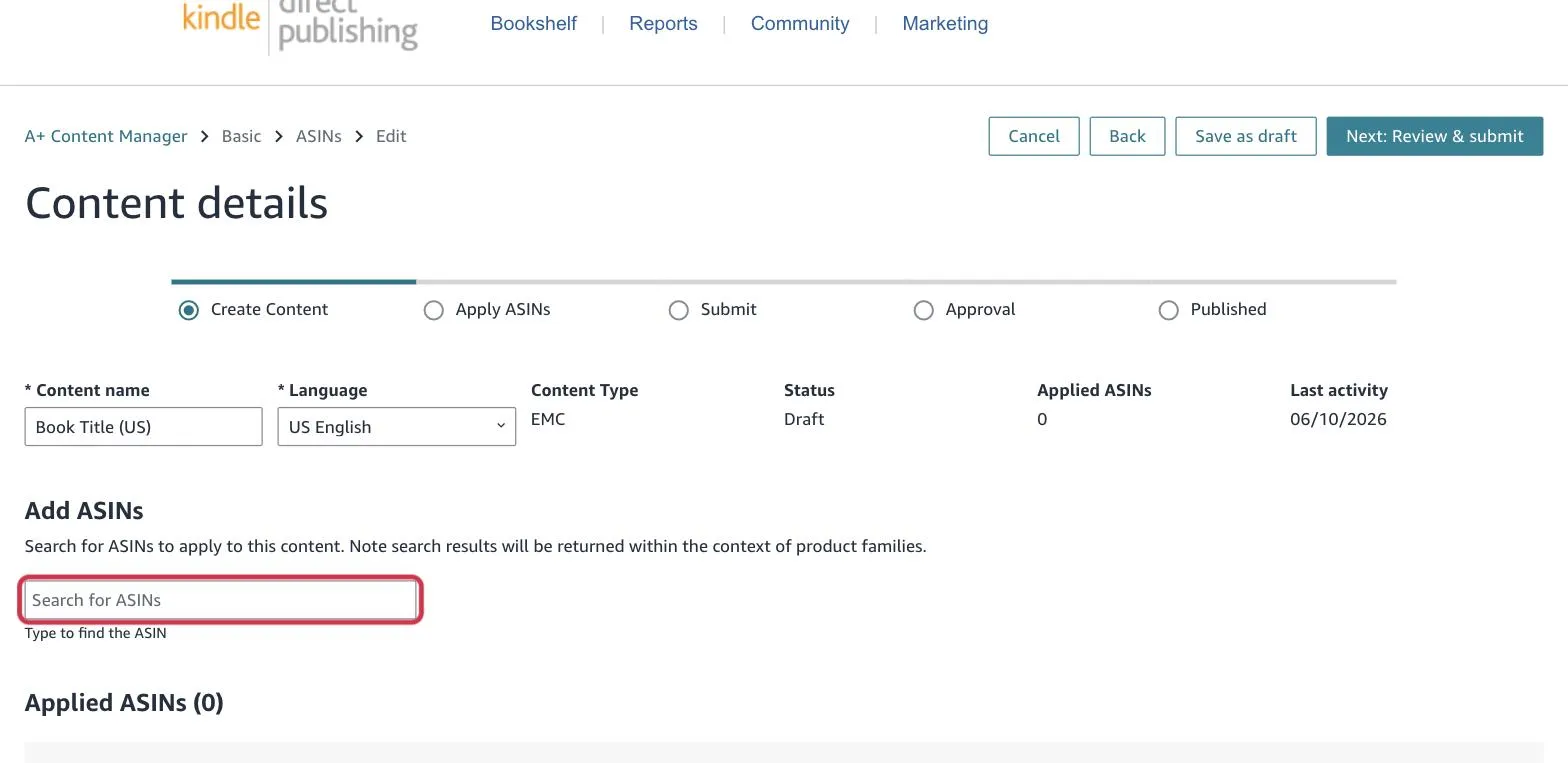The image size is (1568, 763).
Task: Edit the Content name field
Action: point(144,426)
